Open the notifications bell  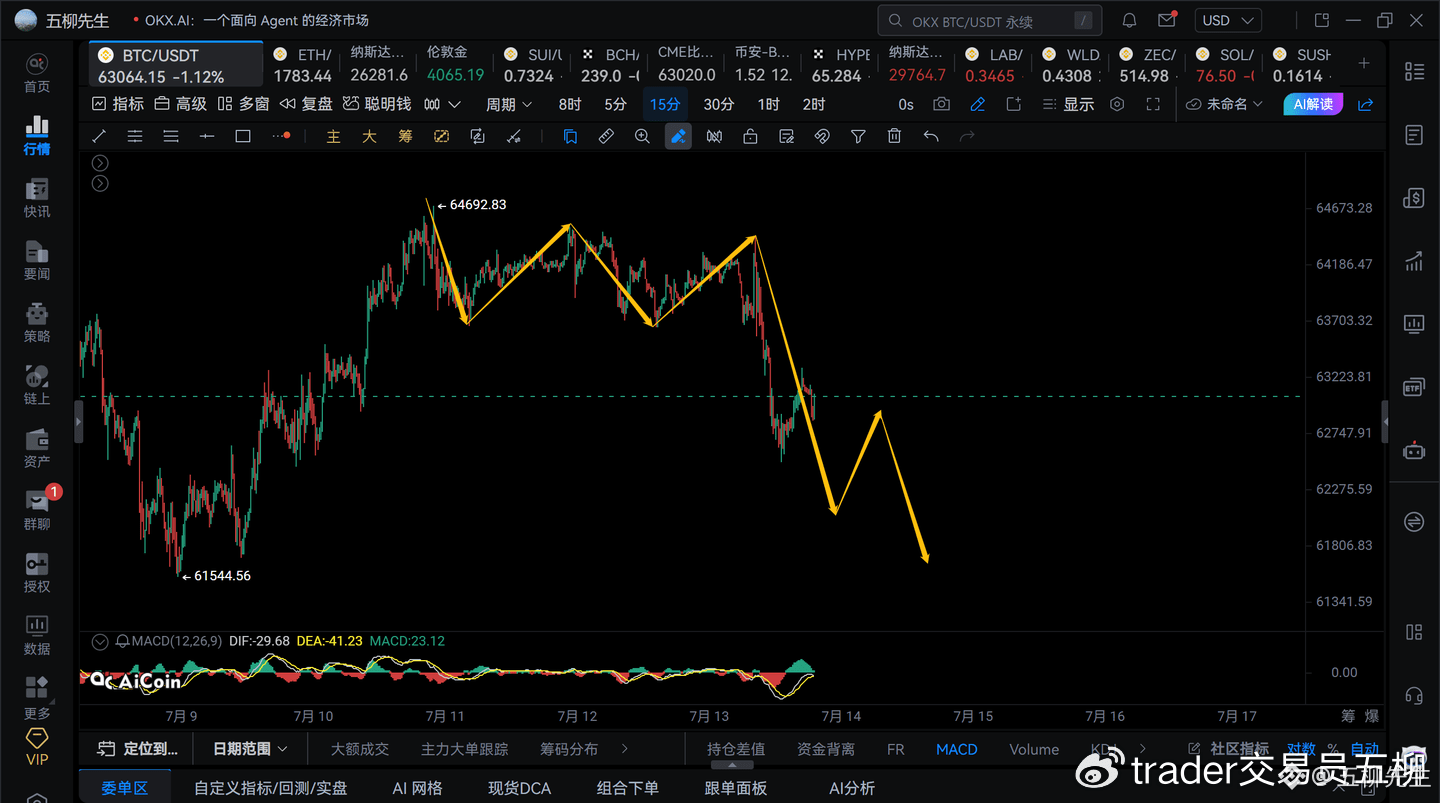(1129, 20)
